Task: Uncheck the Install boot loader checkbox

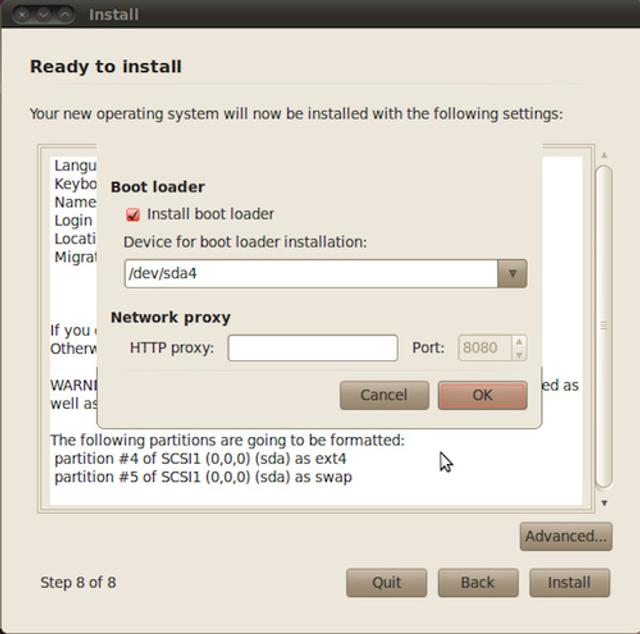Action: (x=133, y=214)
